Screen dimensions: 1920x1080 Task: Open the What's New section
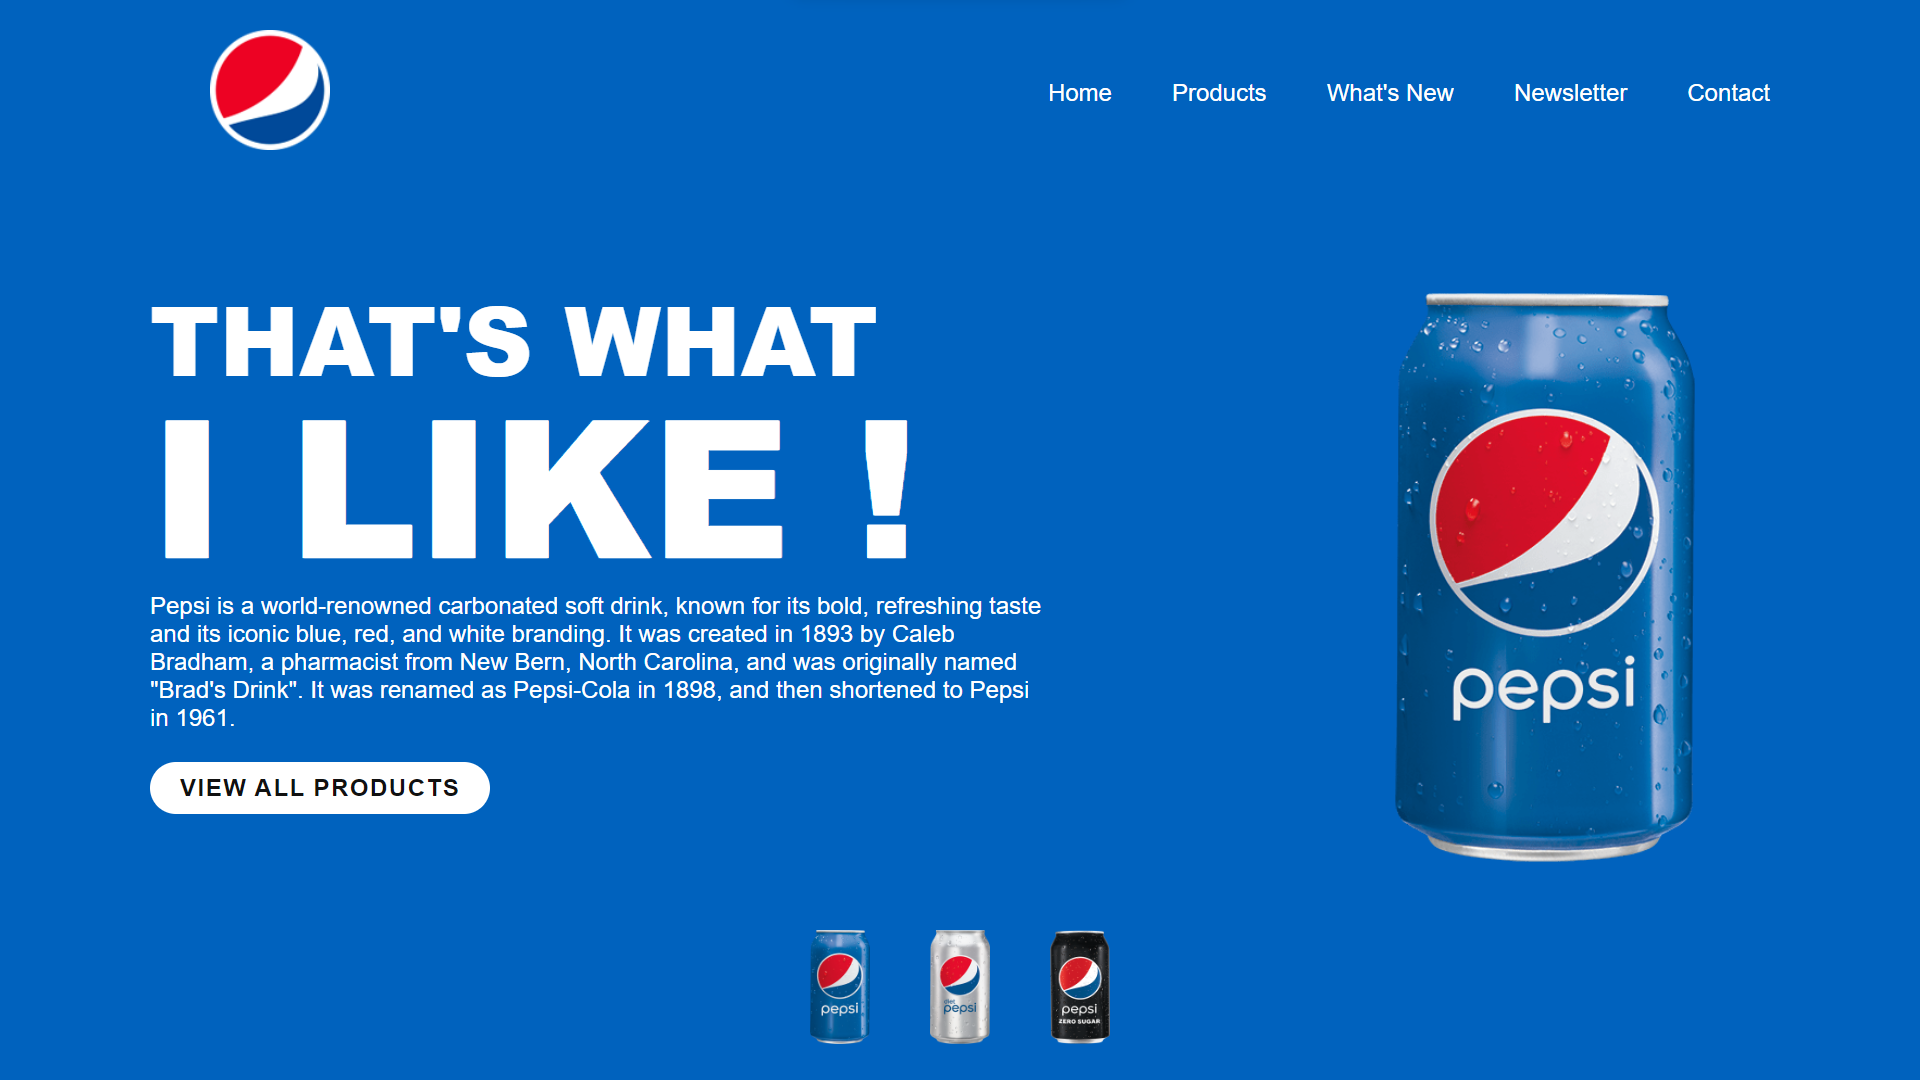pyautogui.click(x=1390, y=93)
